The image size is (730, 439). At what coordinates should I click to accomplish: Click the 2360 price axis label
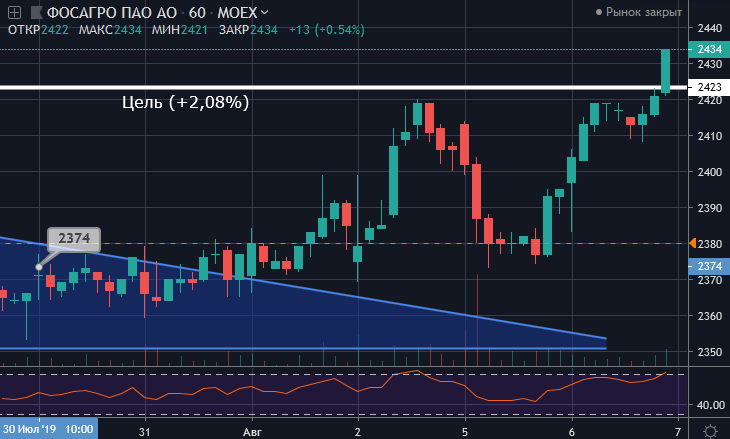tap(710, 316)
